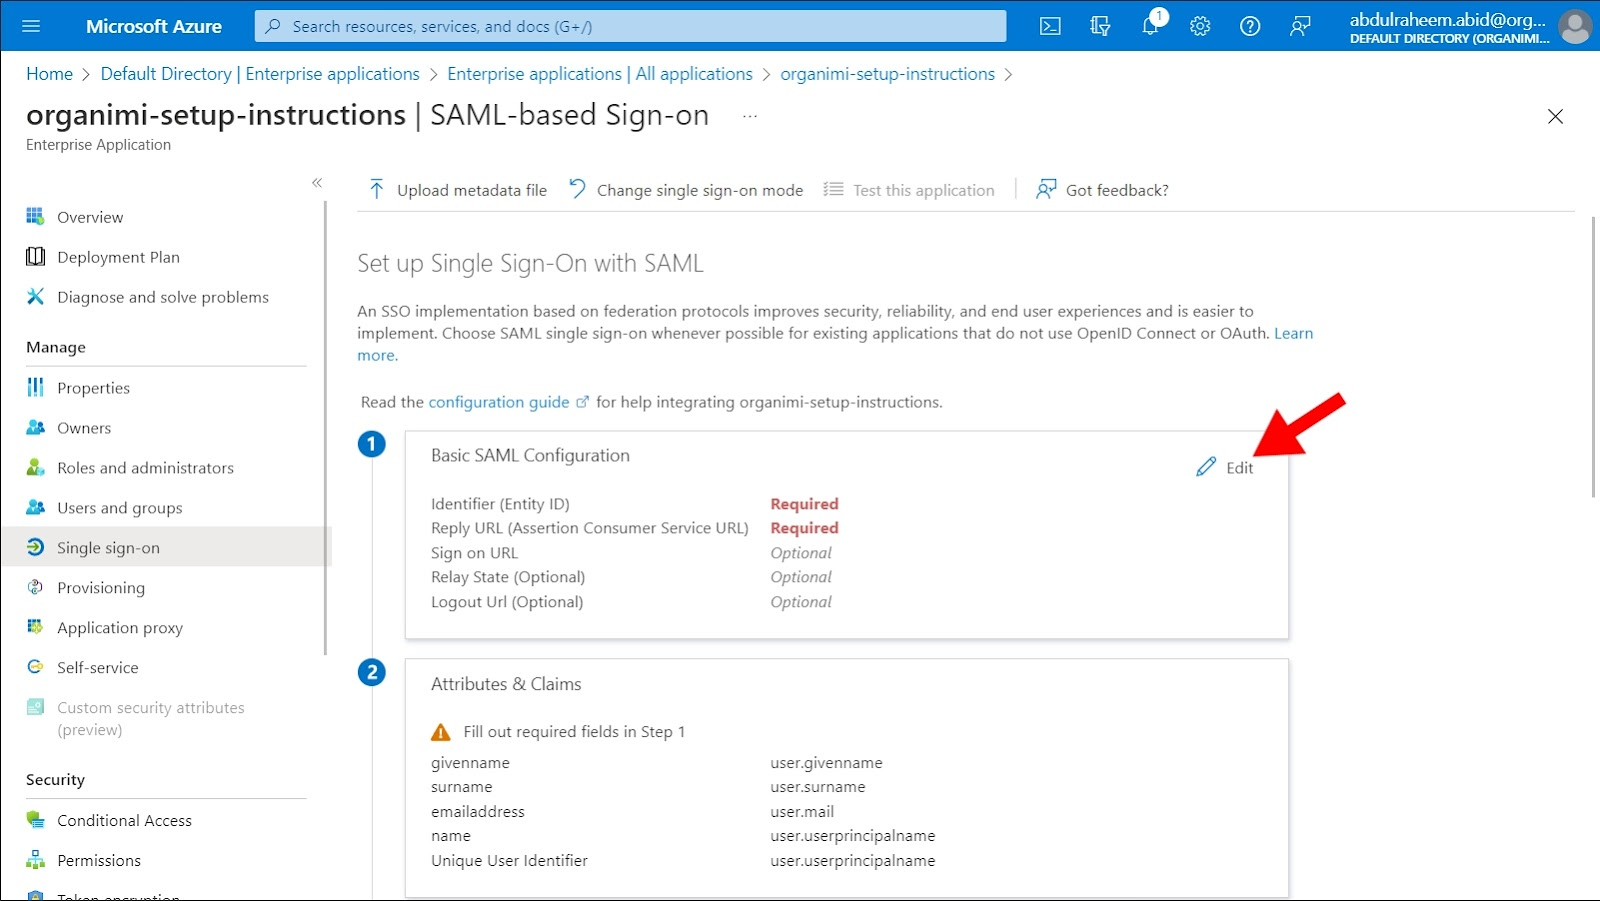This screenshot has height=901, width=1600.
Task: Open the Help question mark
Action: (1250, 26)
